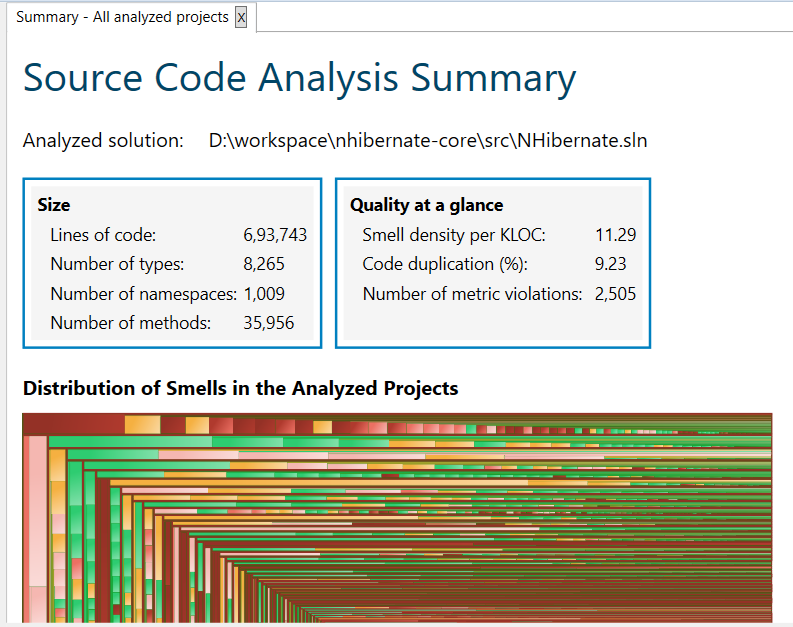Select the smell density value 11.29

coord(615,236)
